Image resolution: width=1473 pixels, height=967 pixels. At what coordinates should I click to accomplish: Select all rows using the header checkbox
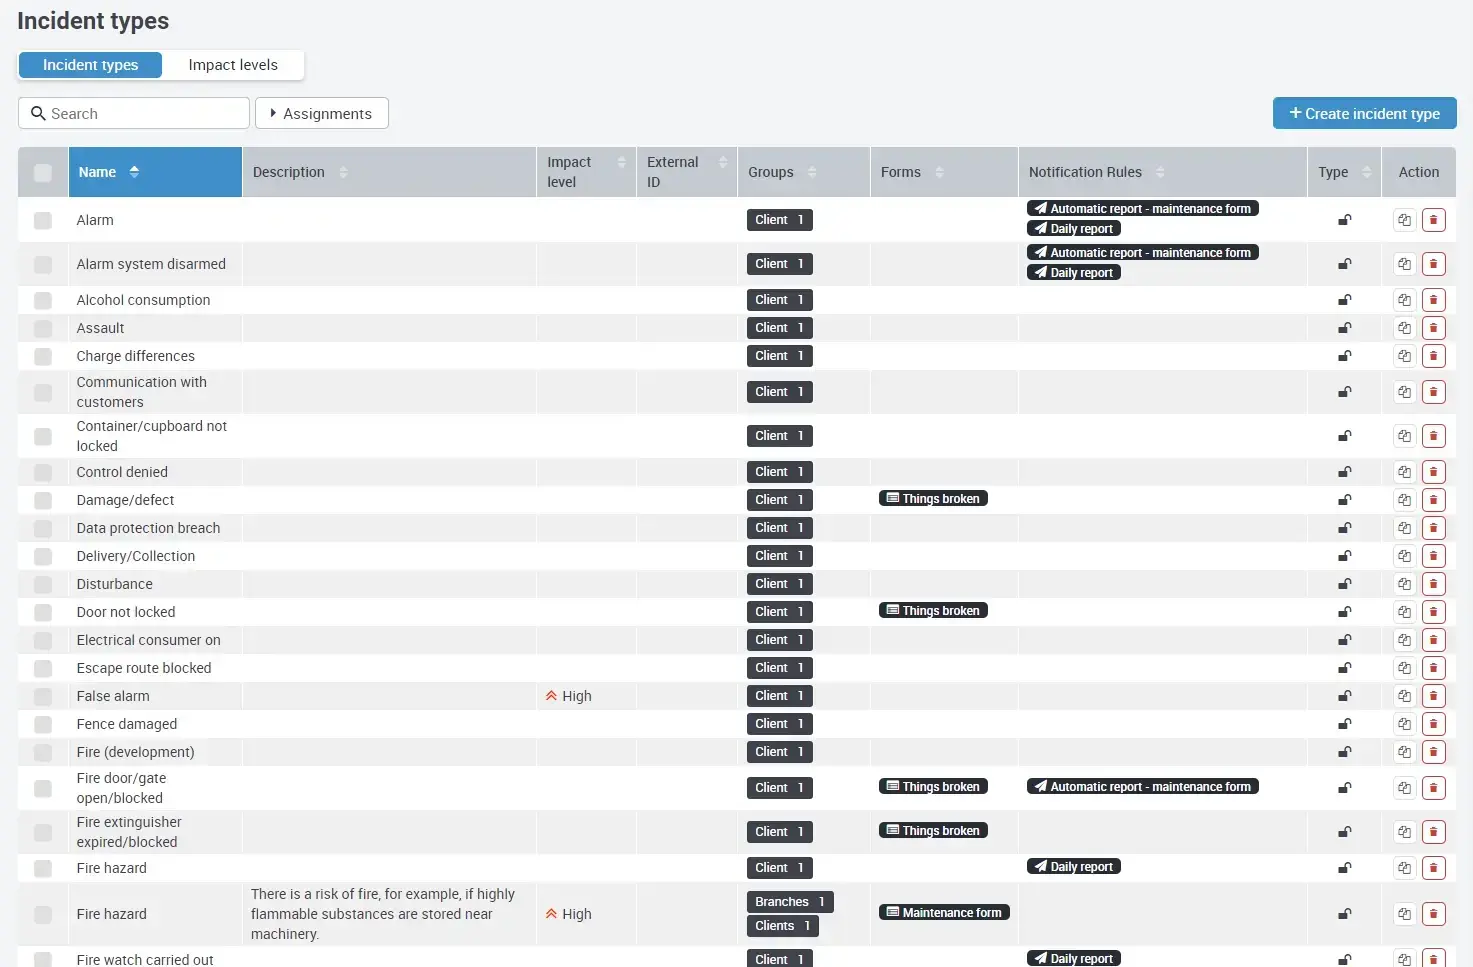coord(42,172)
